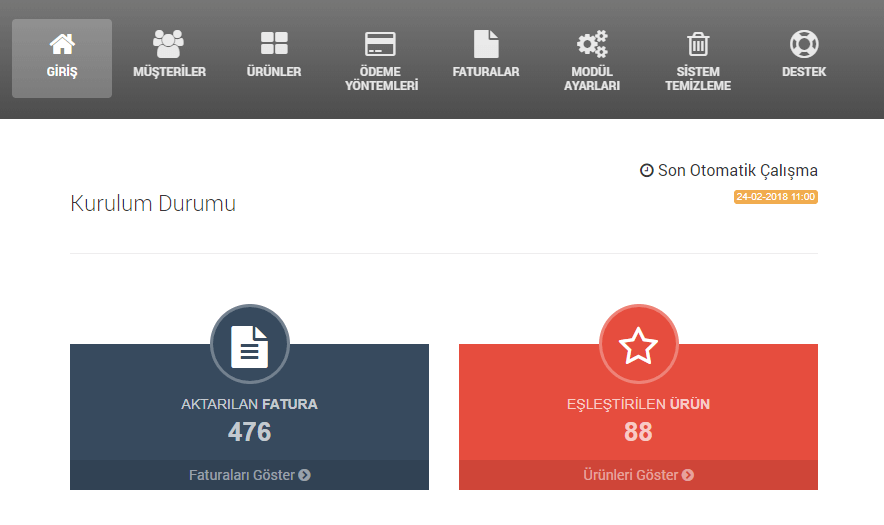Click the home icon in Giriş
Screen dimensions: 884x525
(x=62, y=44)
